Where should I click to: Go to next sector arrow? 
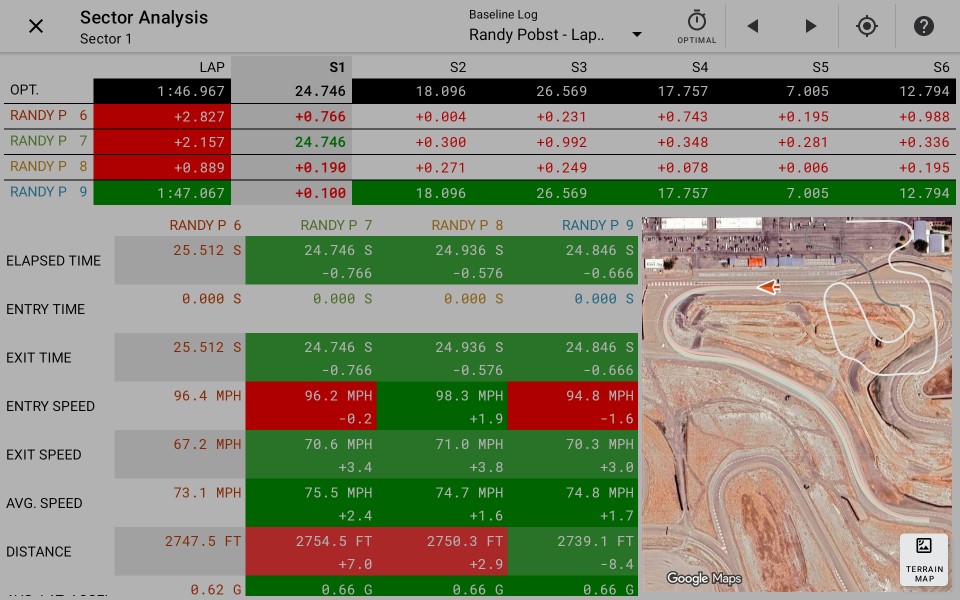click(811, 26)
